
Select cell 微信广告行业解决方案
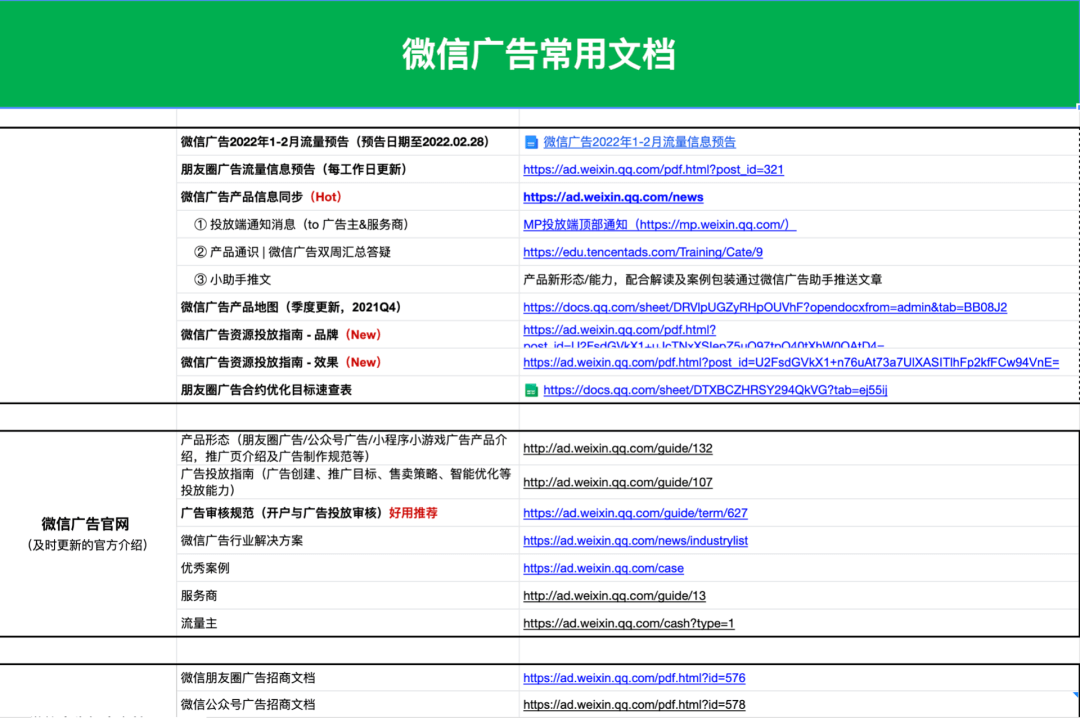(x=348, y=541)
